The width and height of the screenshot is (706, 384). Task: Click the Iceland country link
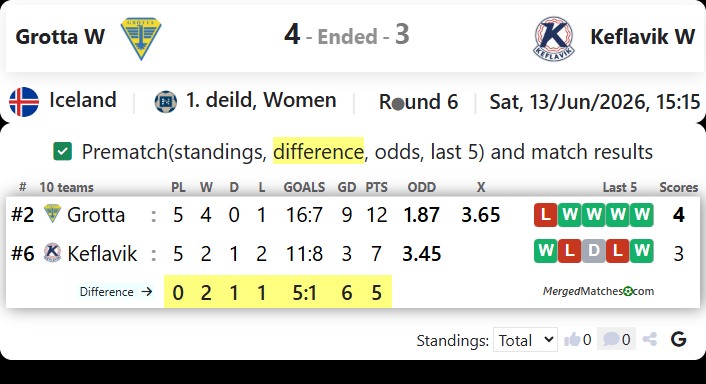click(x=83, y=100)
